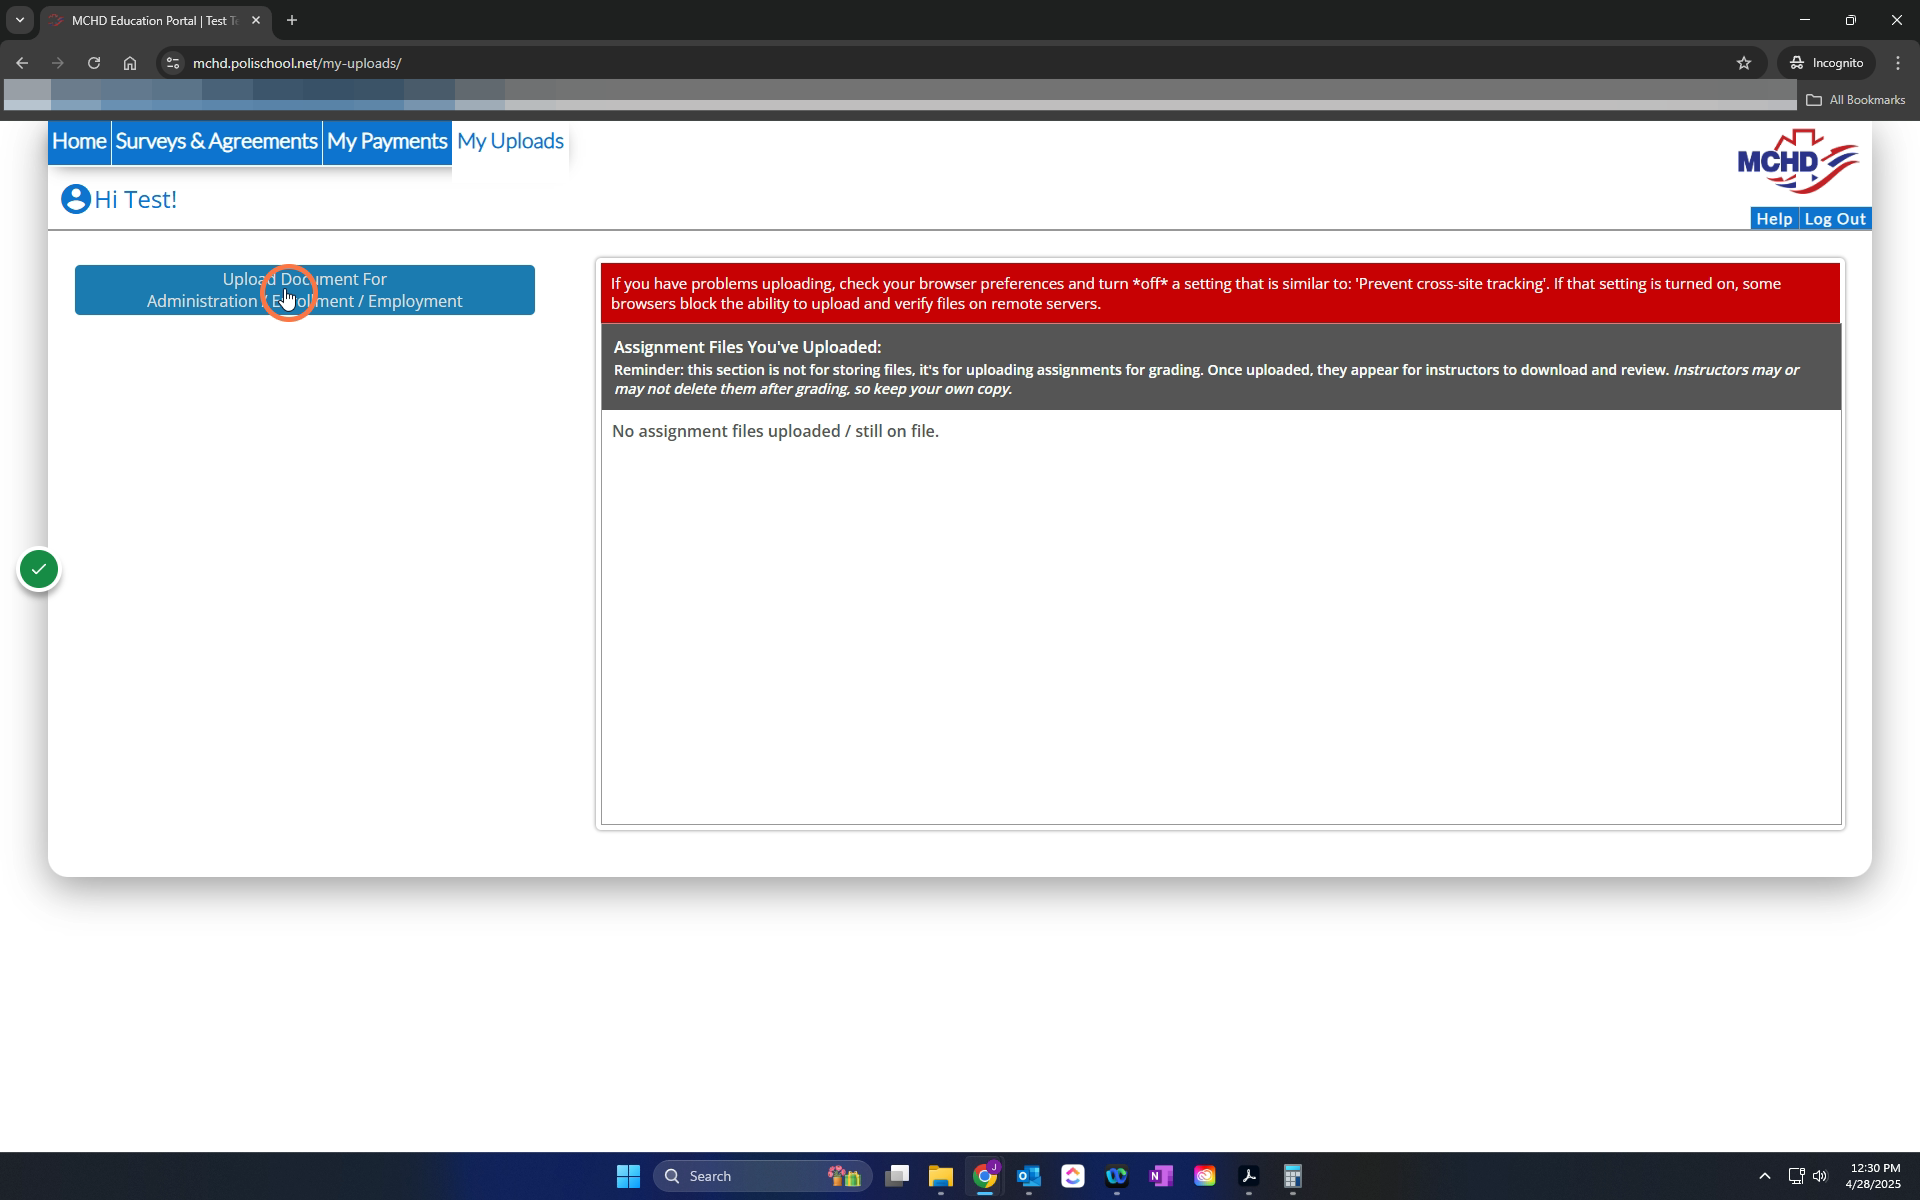Open All Bookmarks folder

coord(1856,100)
